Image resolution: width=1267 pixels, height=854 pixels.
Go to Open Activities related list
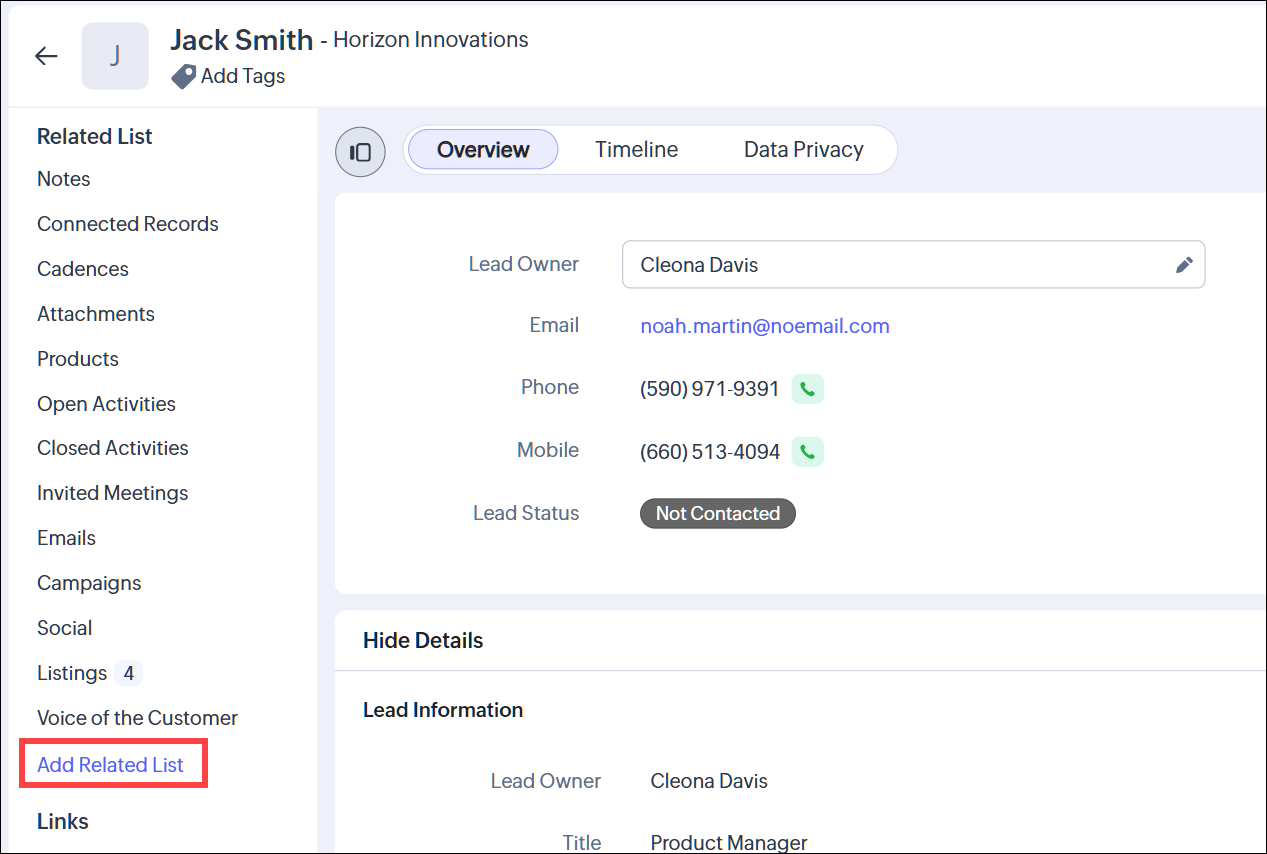pos(106,404)
